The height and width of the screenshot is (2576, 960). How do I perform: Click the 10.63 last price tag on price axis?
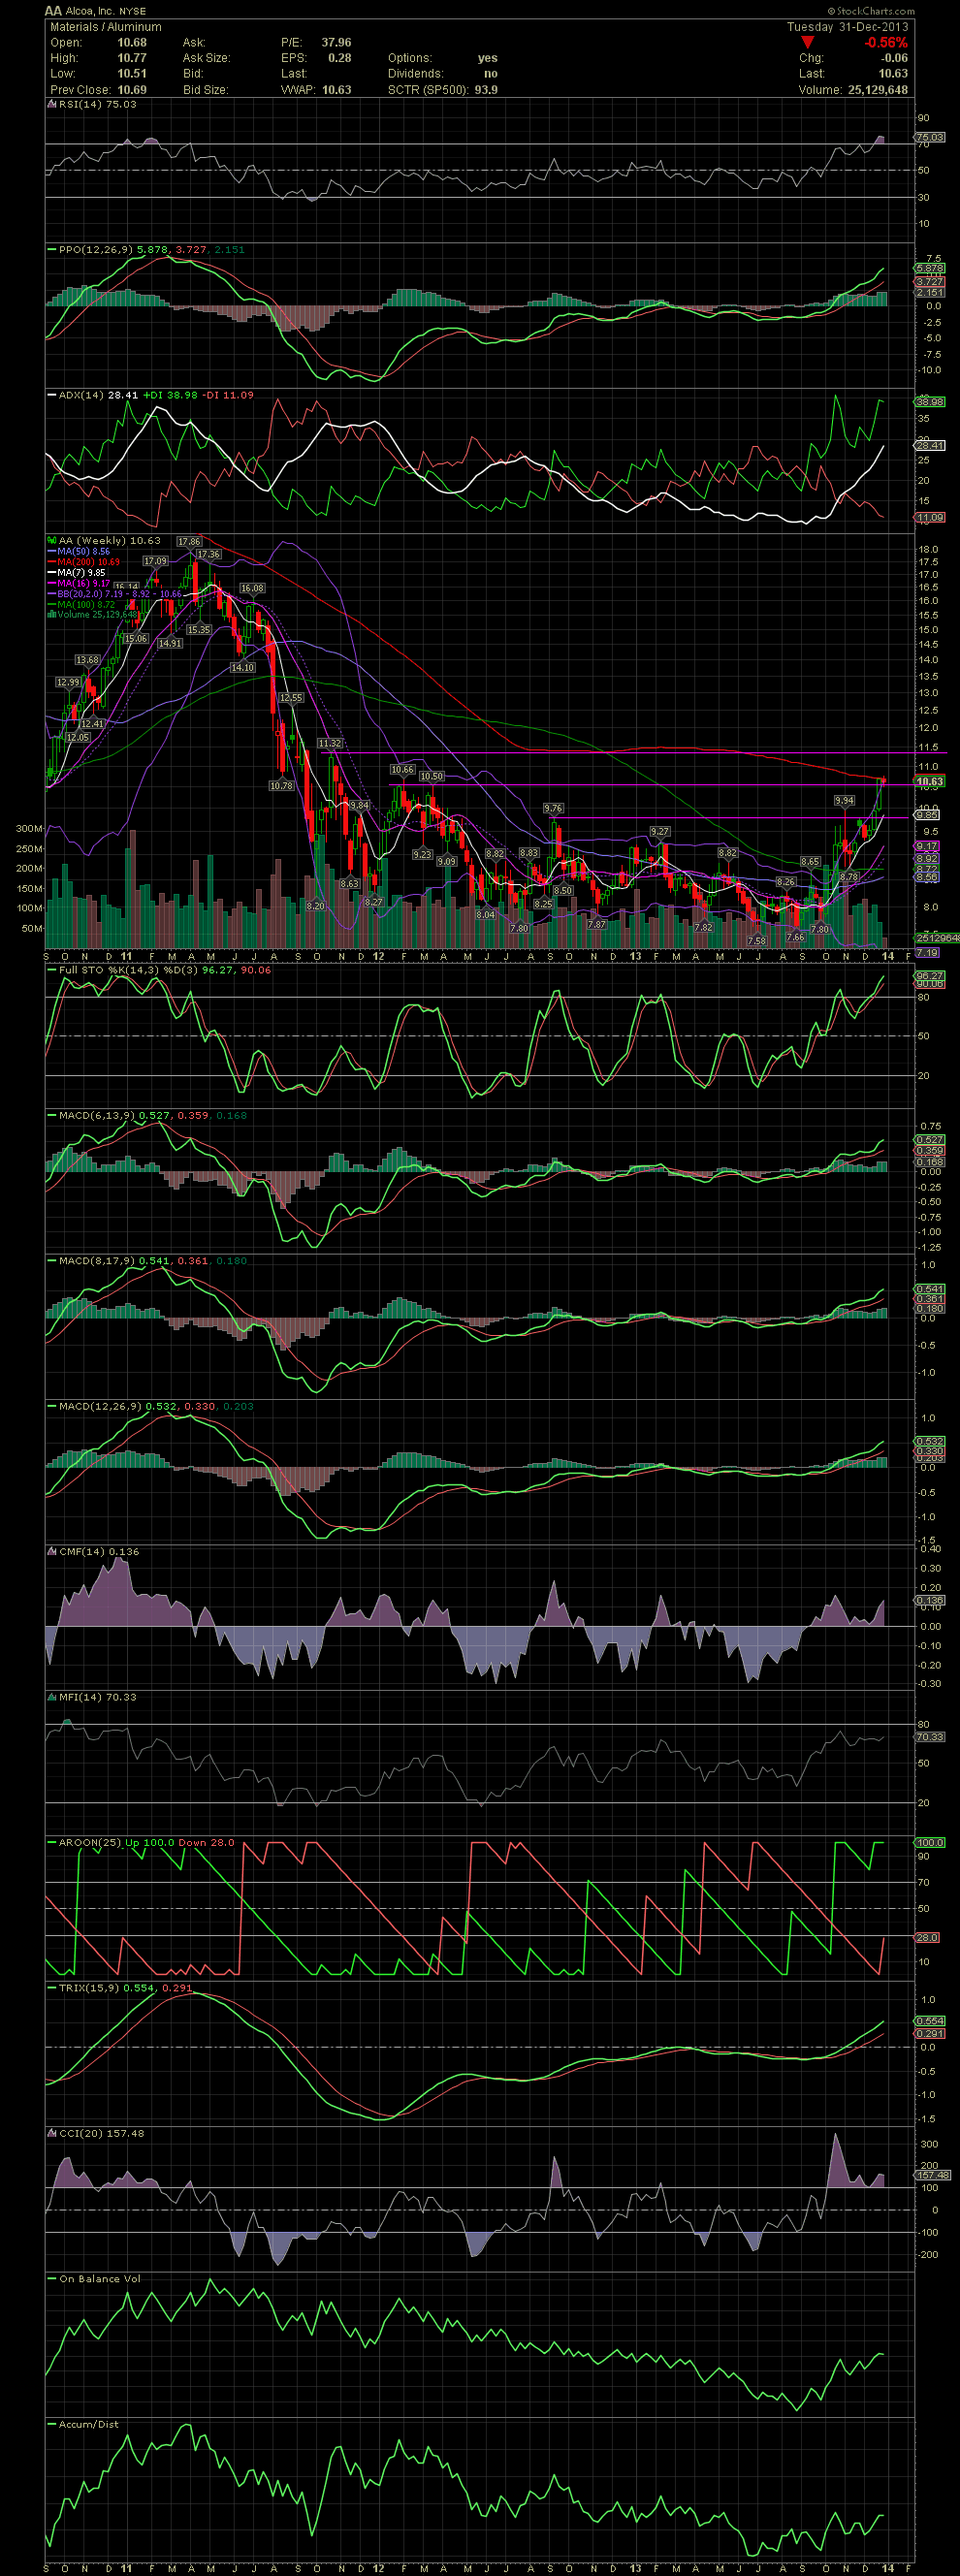point(930,782)
